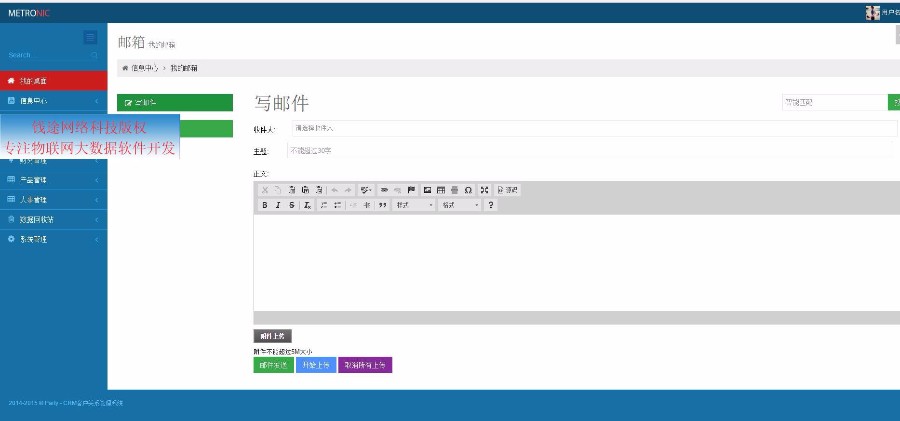This screenshot has width=900, height=421.
Task: Click the METRONIC logo
Action: click(x=29, y=13)
